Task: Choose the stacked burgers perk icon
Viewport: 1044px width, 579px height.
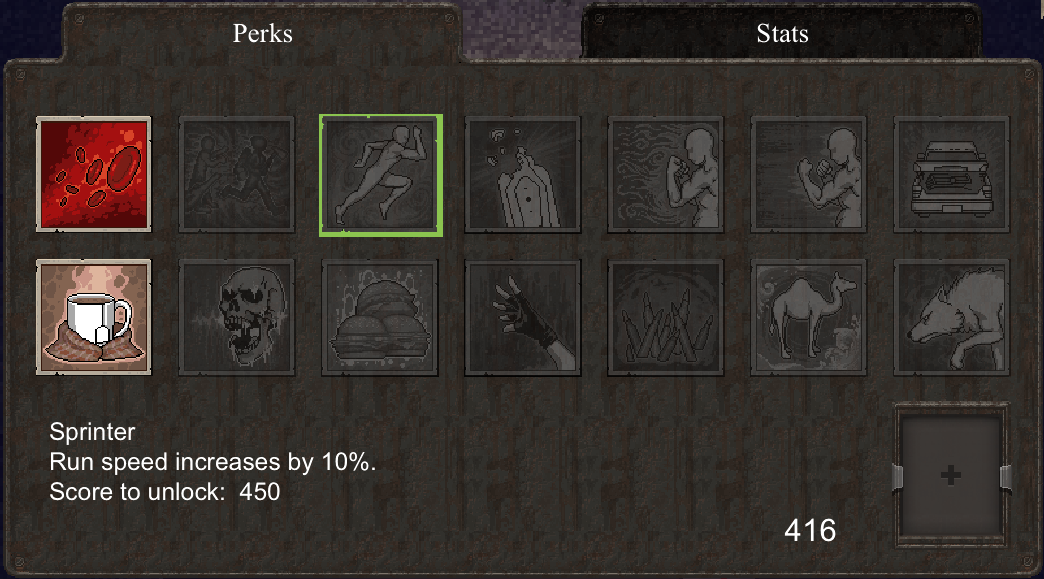Action: [380, 317]
